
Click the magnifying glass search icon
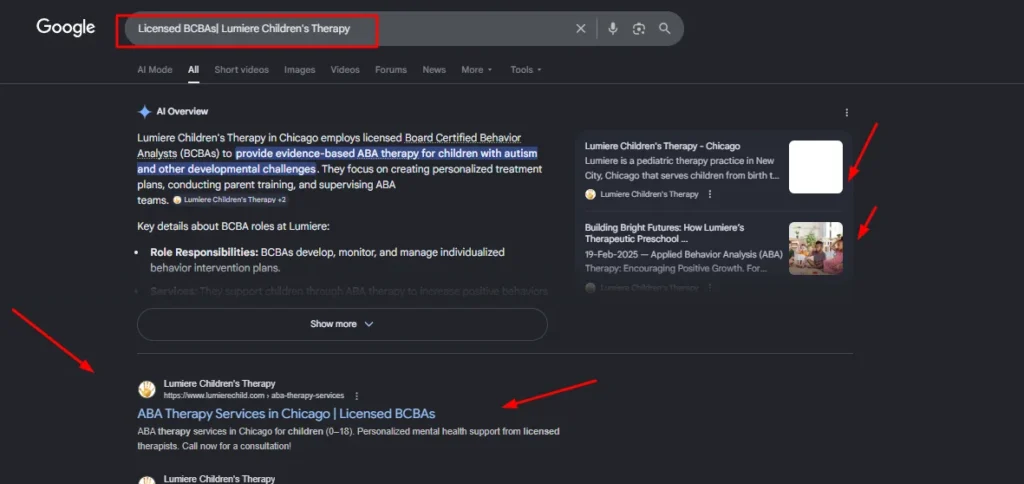[665, 29]
